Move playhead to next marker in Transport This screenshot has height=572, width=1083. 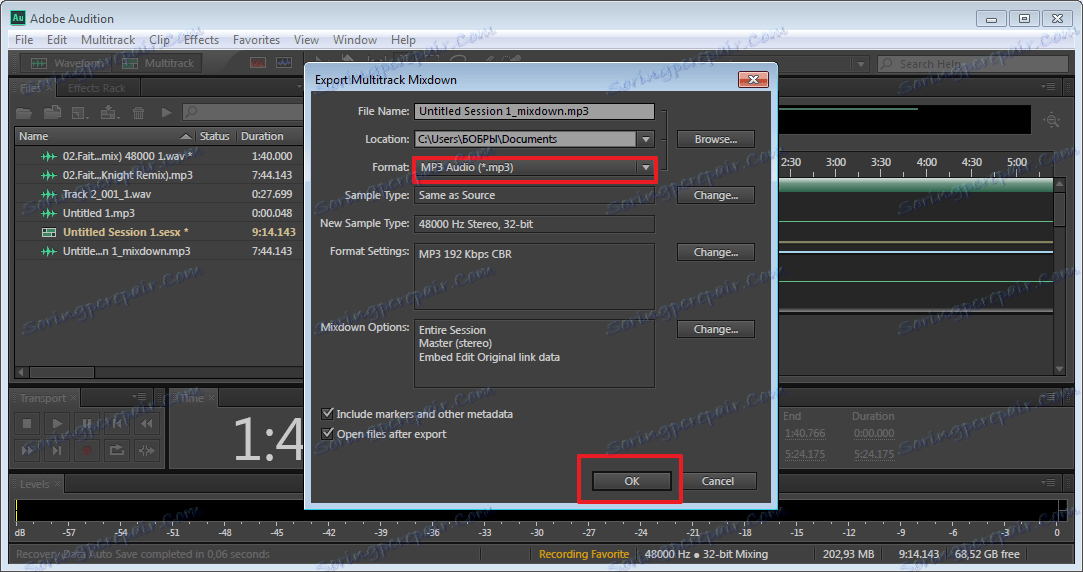click(x=57, y=450)
